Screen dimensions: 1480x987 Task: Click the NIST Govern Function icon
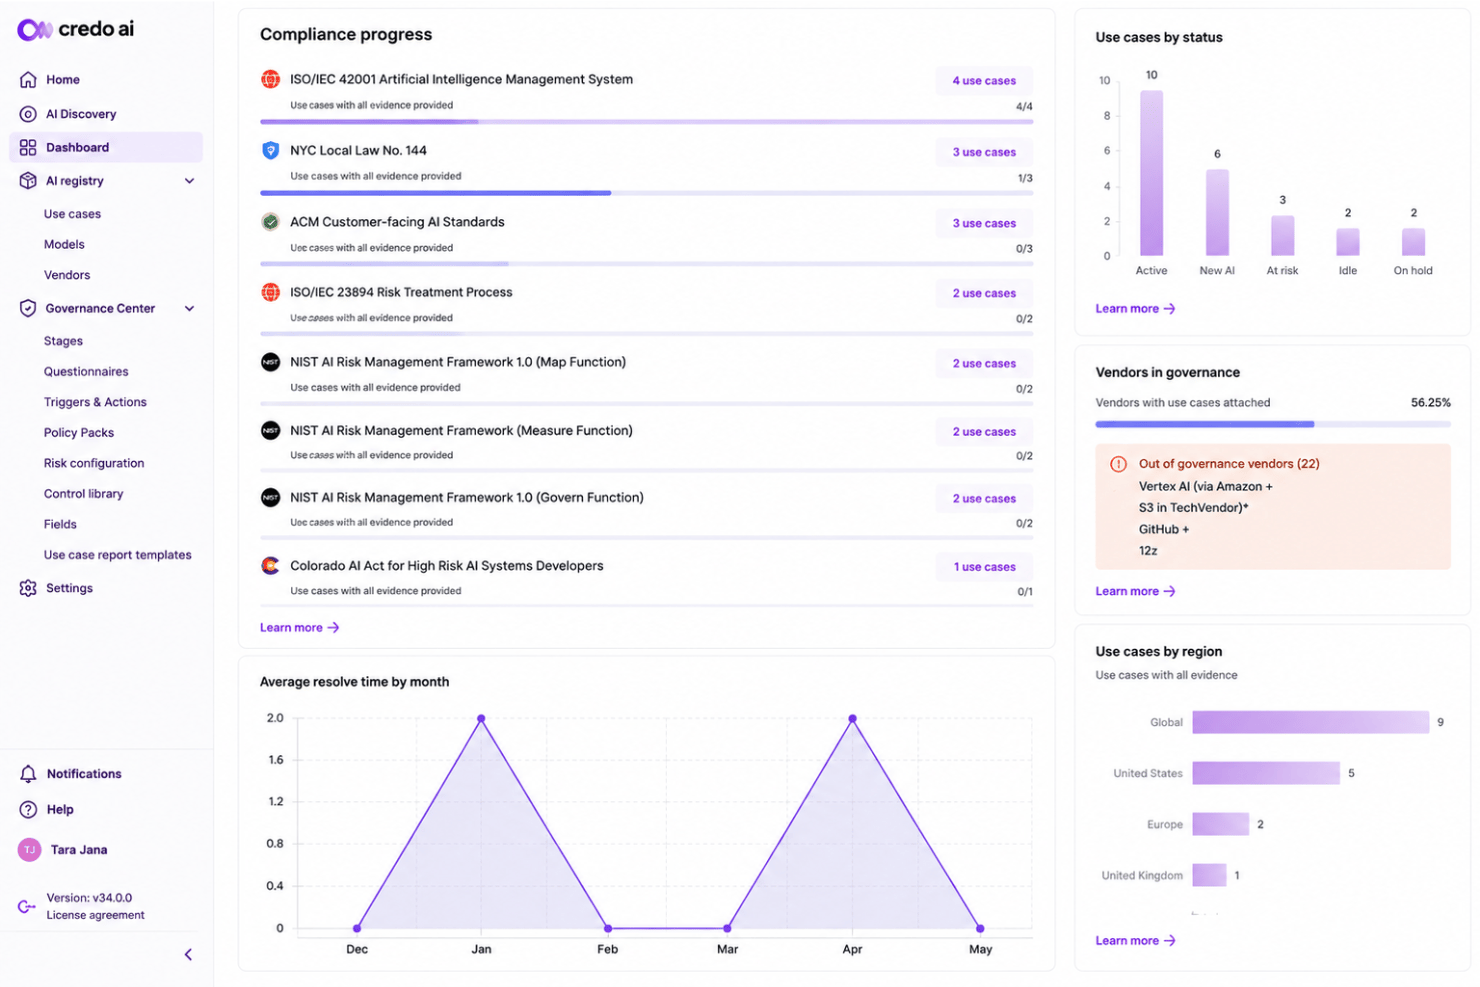click(x=270, y=497)
